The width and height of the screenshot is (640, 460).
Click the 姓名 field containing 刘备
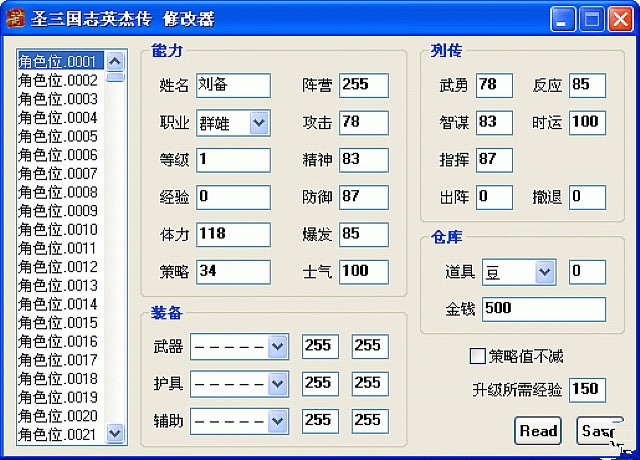[x=233, y=85]
